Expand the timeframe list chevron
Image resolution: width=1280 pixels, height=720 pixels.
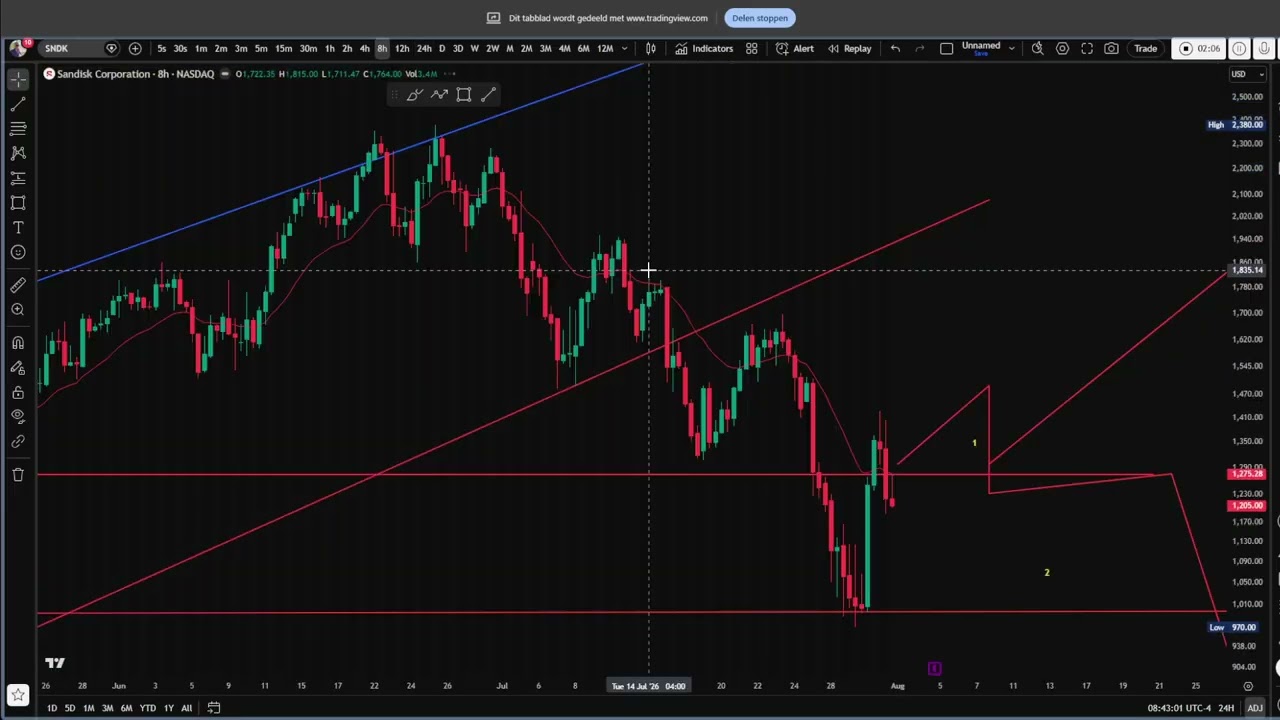624,48
